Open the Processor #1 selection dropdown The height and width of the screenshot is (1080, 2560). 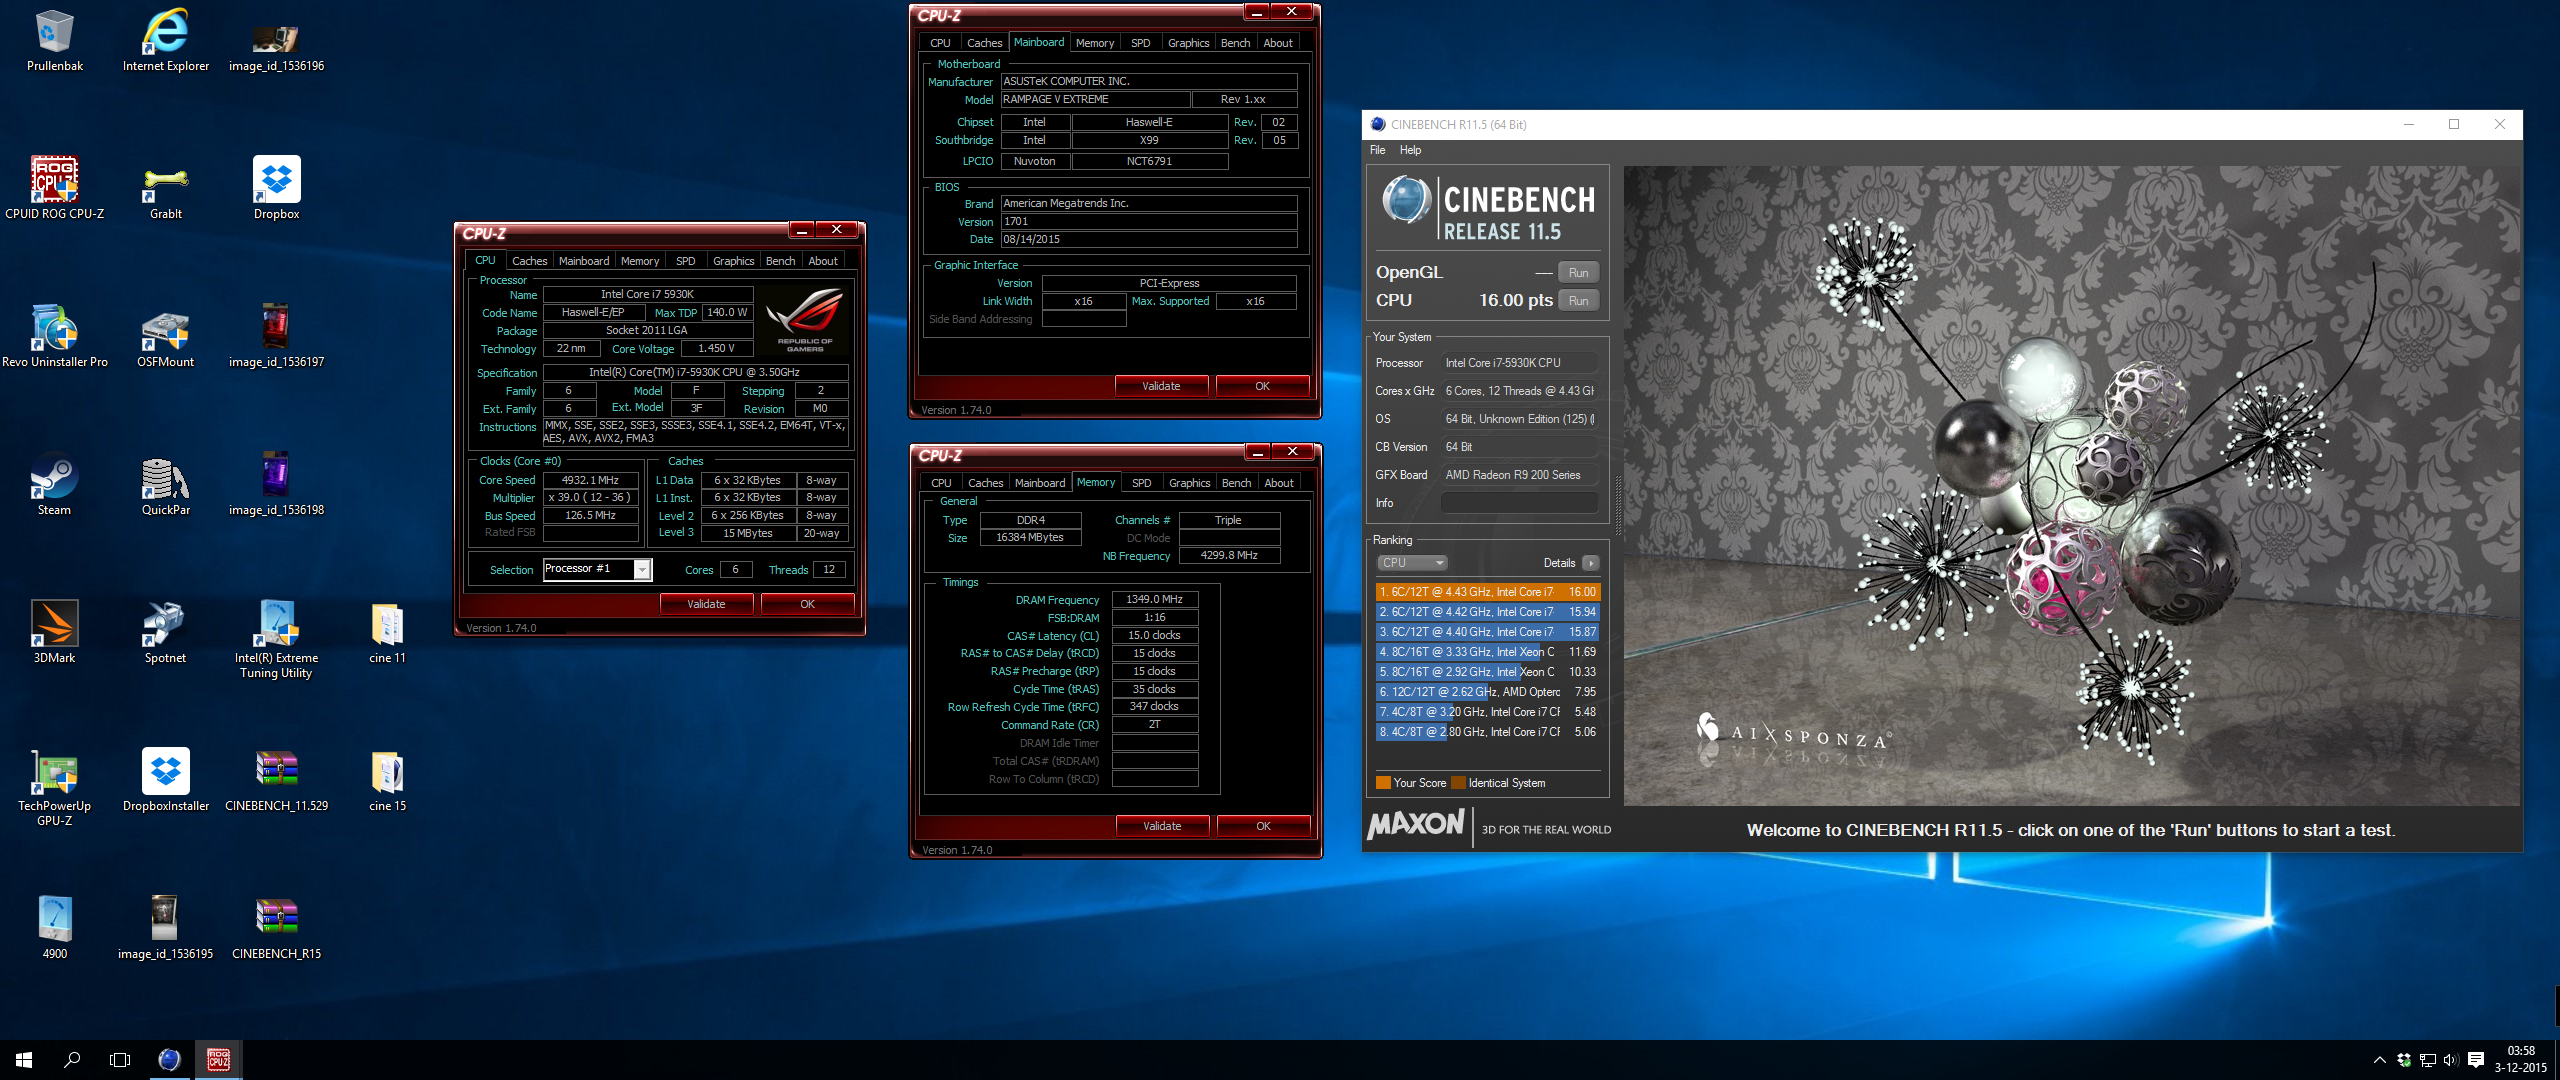pos(598,569)
